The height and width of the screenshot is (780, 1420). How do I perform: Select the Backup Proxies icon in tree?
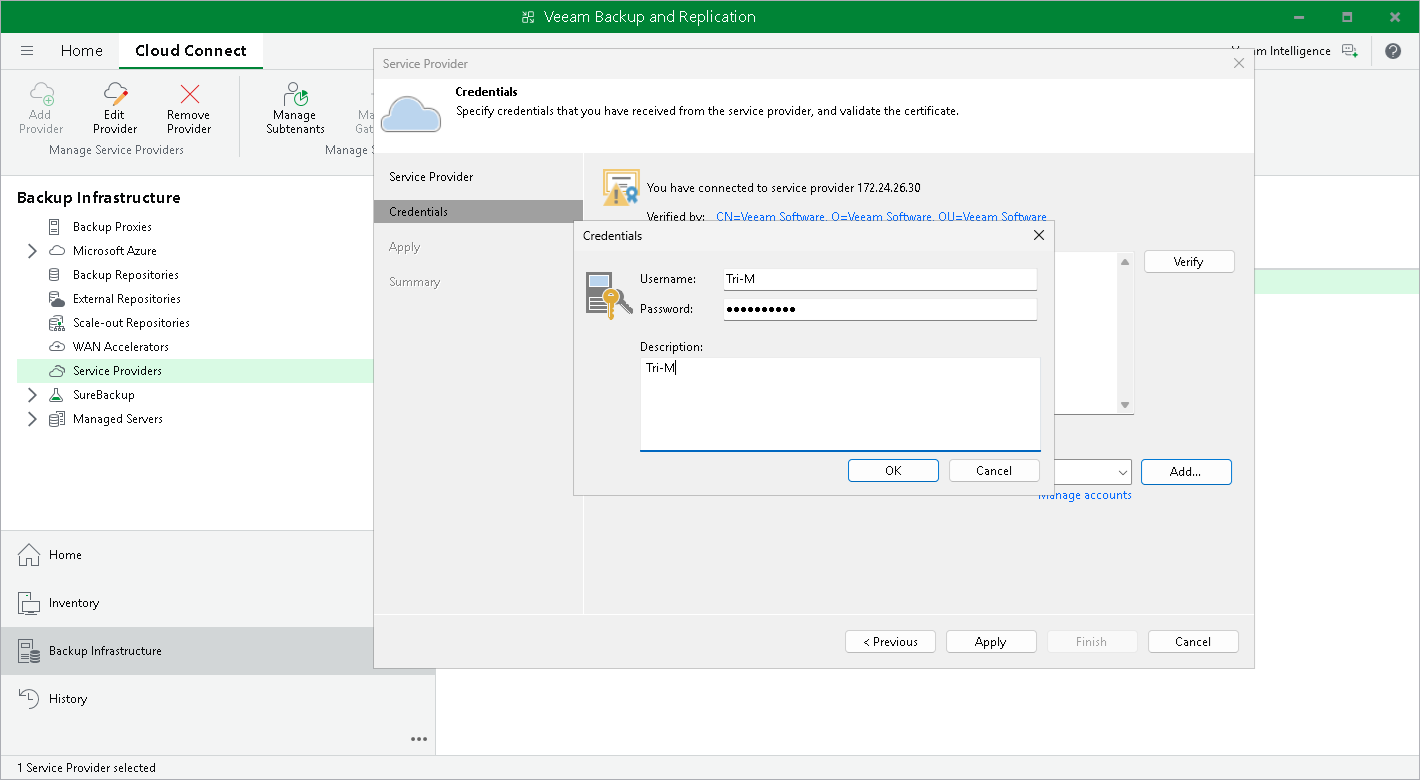(57, 227)
